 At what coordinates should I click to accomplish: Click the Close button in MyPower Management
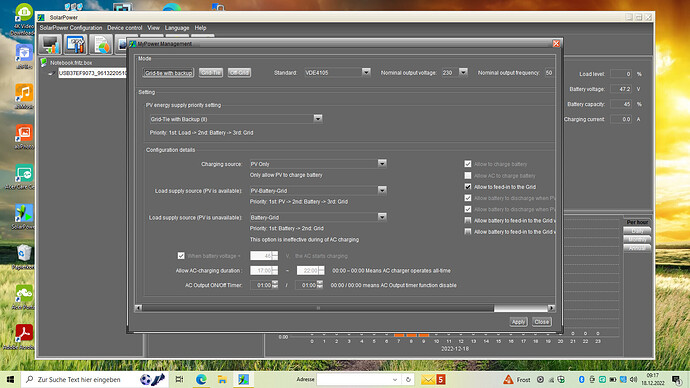[x=541, y=322]
